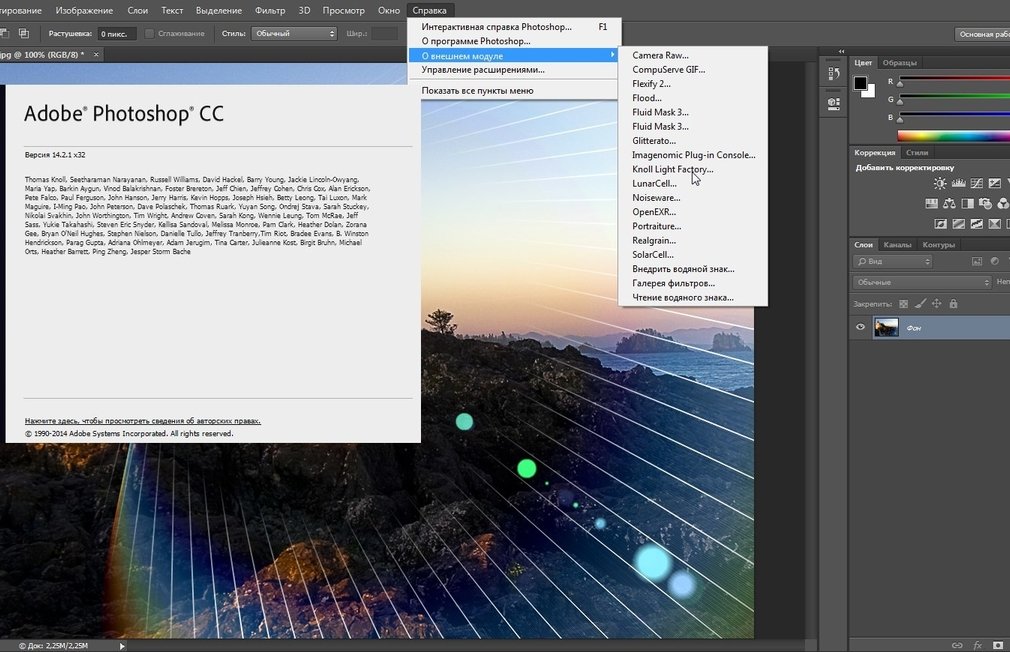1010x652 pixels.
Task: Open the Стиль dropdown in options bar
Action: (294, 34)
